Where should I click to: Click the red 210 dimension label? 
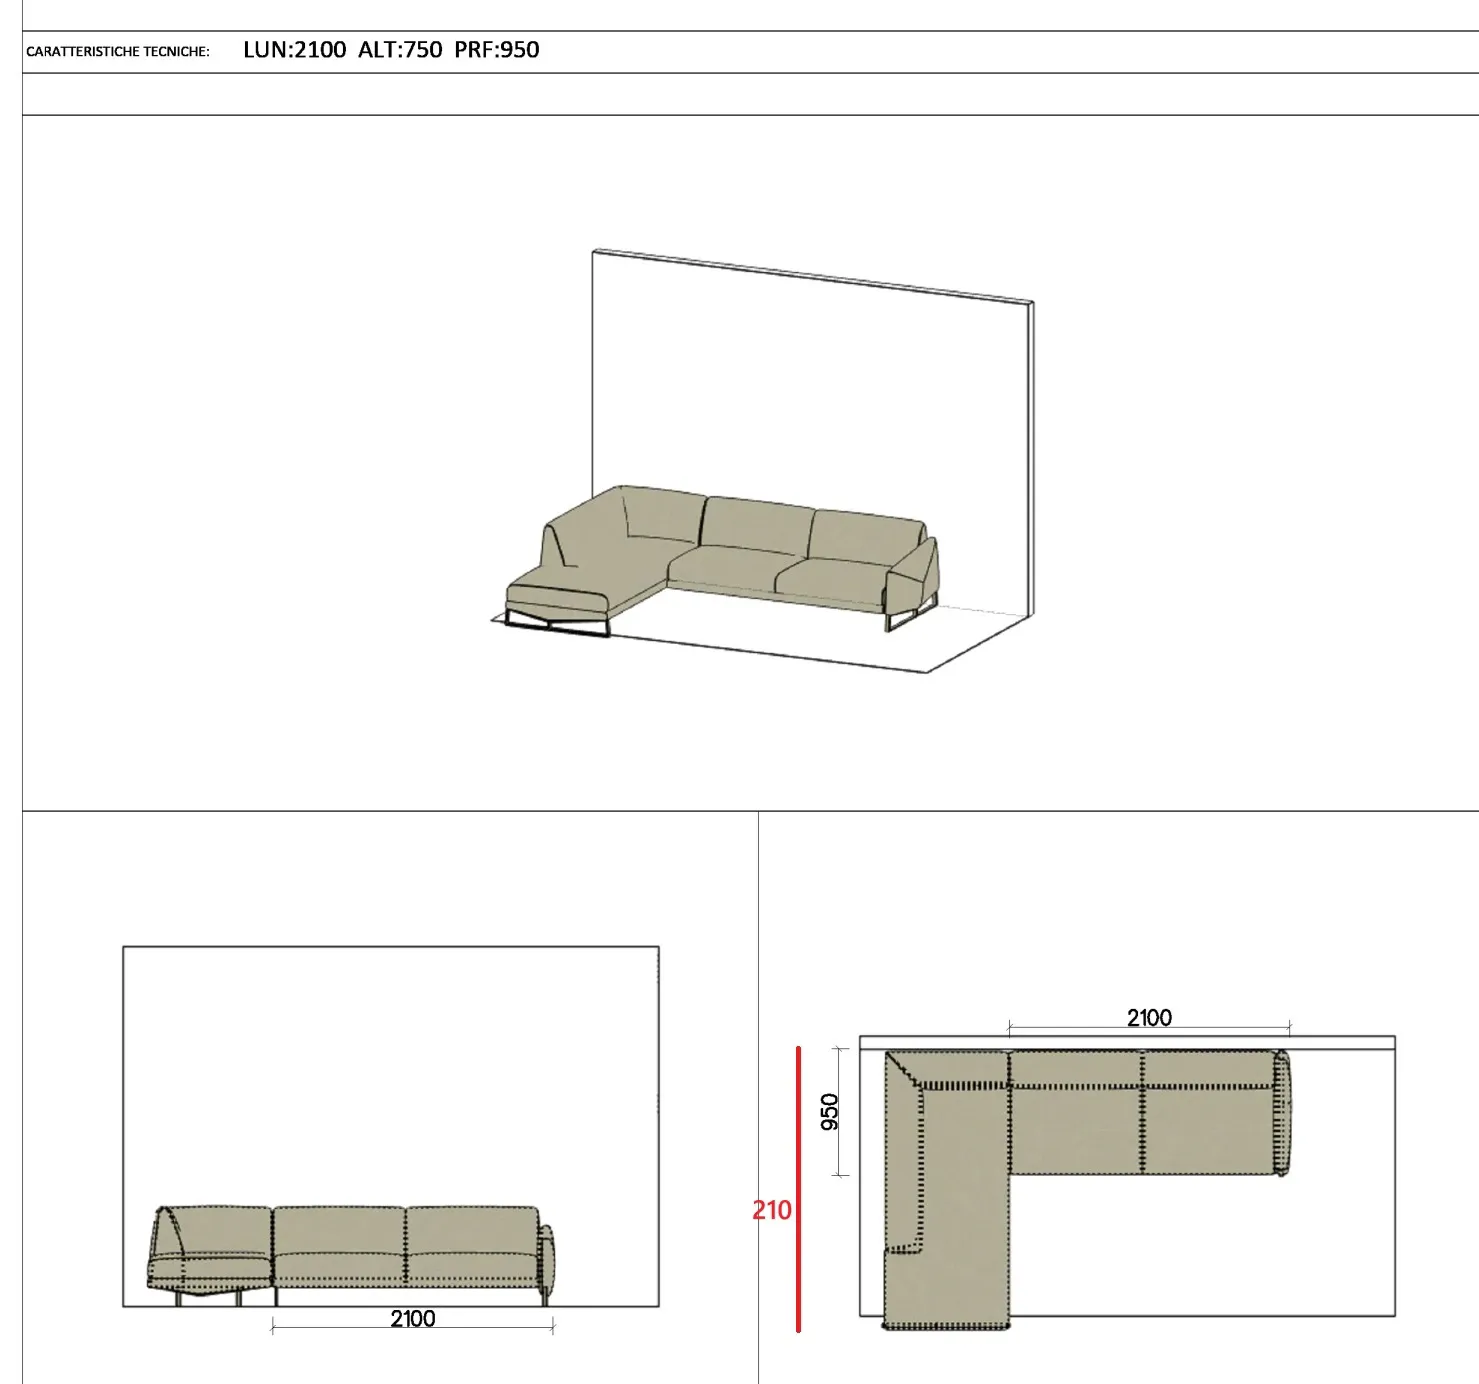[771, 1210]
